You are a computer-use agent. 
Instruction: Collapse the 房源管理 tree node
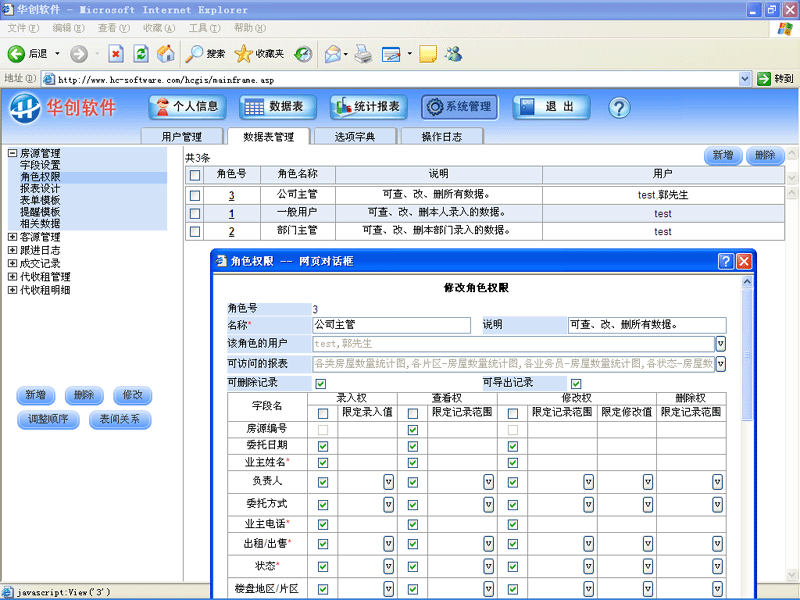pos(12,154)
